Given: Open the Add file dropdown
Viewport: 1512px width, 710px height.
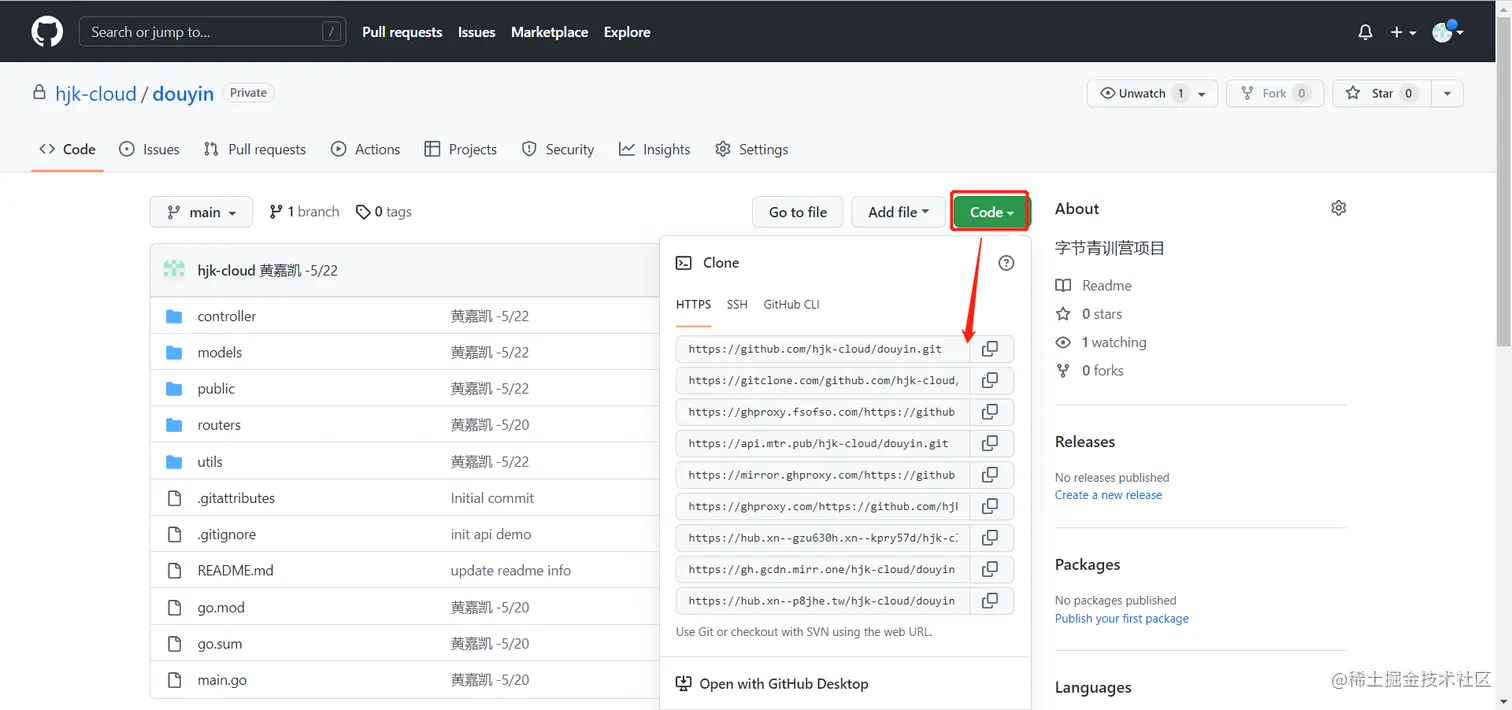Looking at the screenshot, I should click(x=898, y=212).
